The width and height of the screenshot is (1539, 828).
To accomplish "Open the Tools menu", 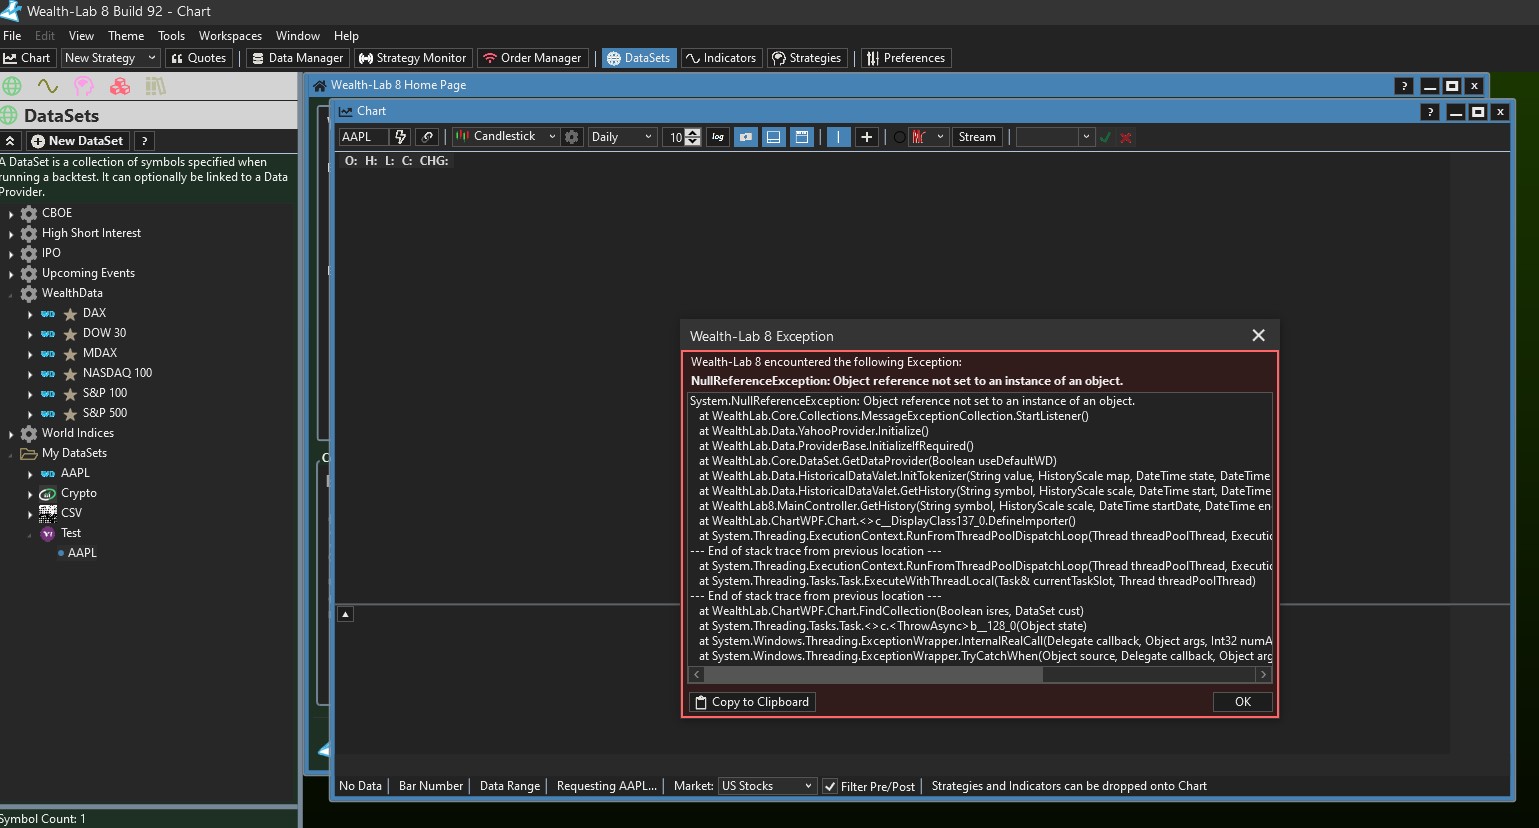I will [171, 36].
